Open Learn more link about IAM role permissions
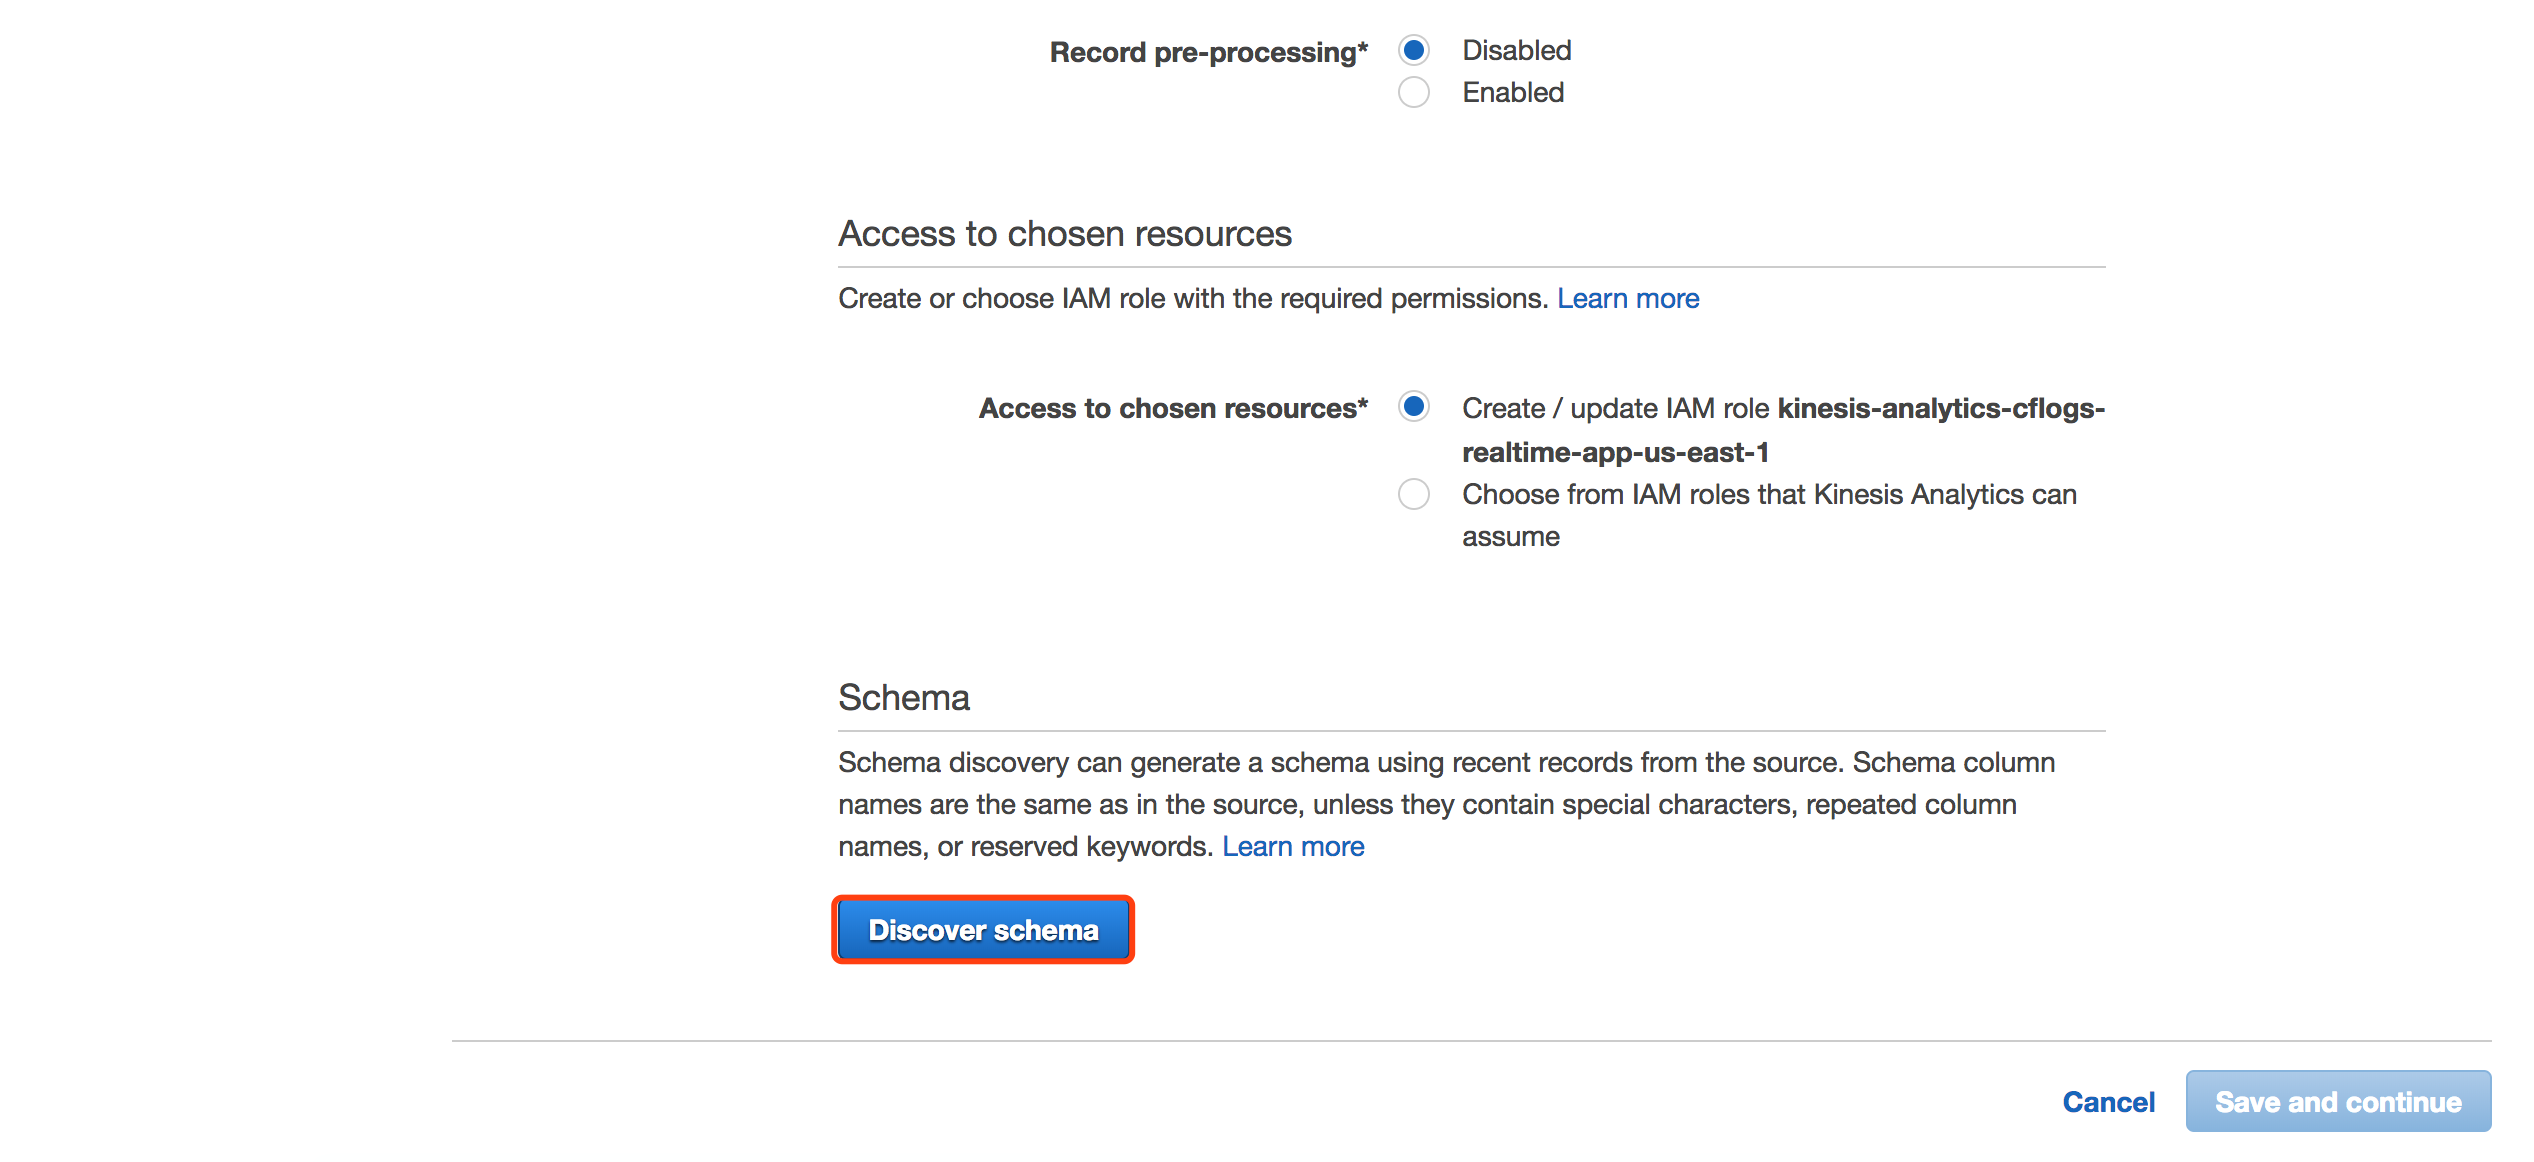This screenshot has height=1162, width=2534. (1627, 298)
